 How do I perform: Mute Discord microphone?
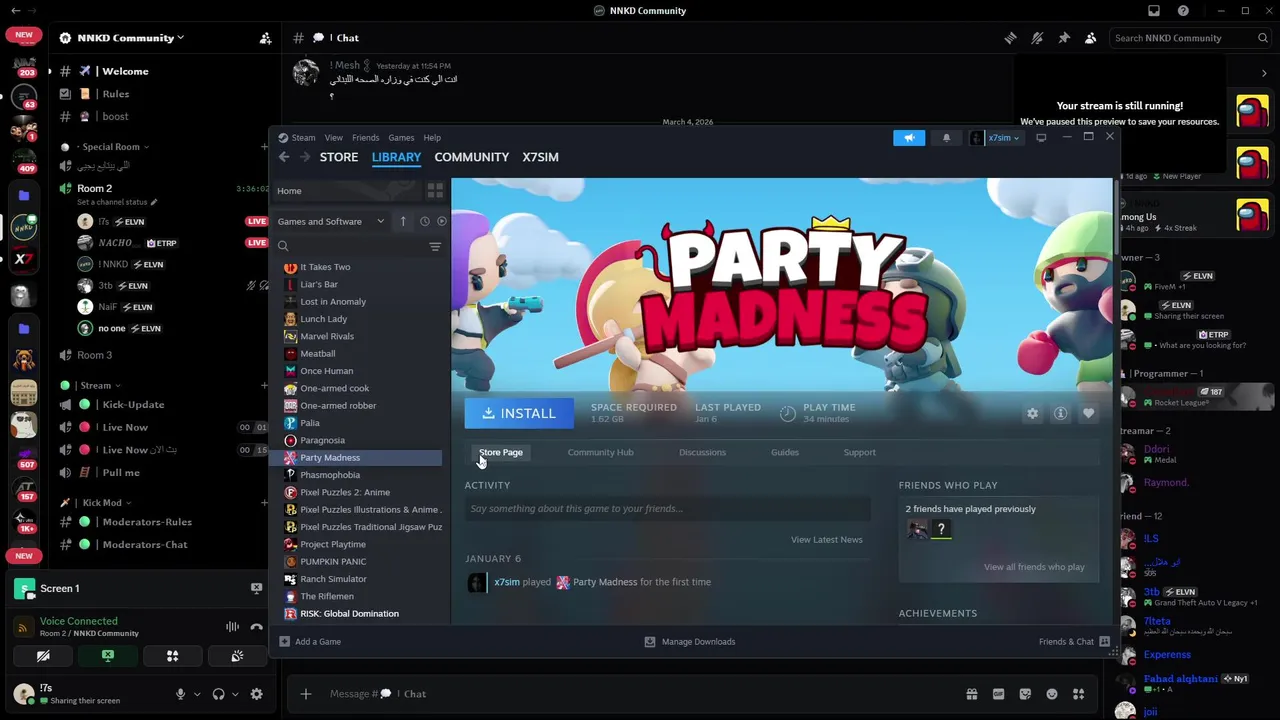[180, 694]
